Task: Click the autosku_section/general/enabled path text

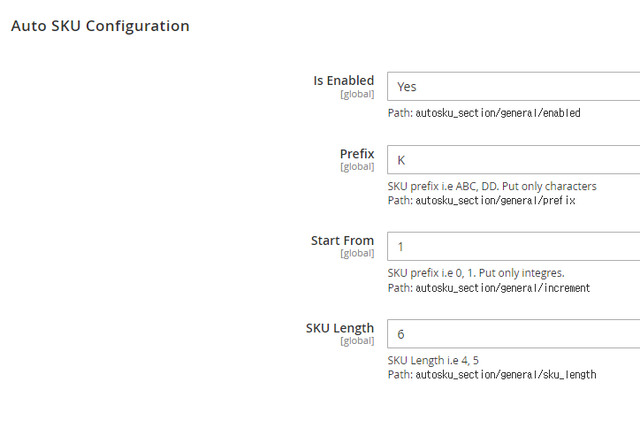Action: click(498, 113)
